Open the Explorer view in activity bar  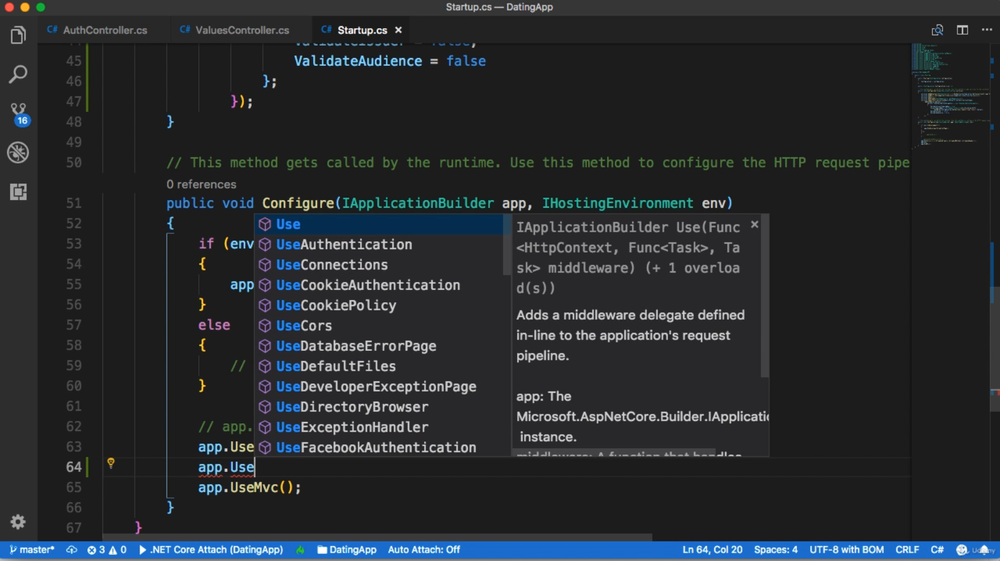tap(18, 36)
